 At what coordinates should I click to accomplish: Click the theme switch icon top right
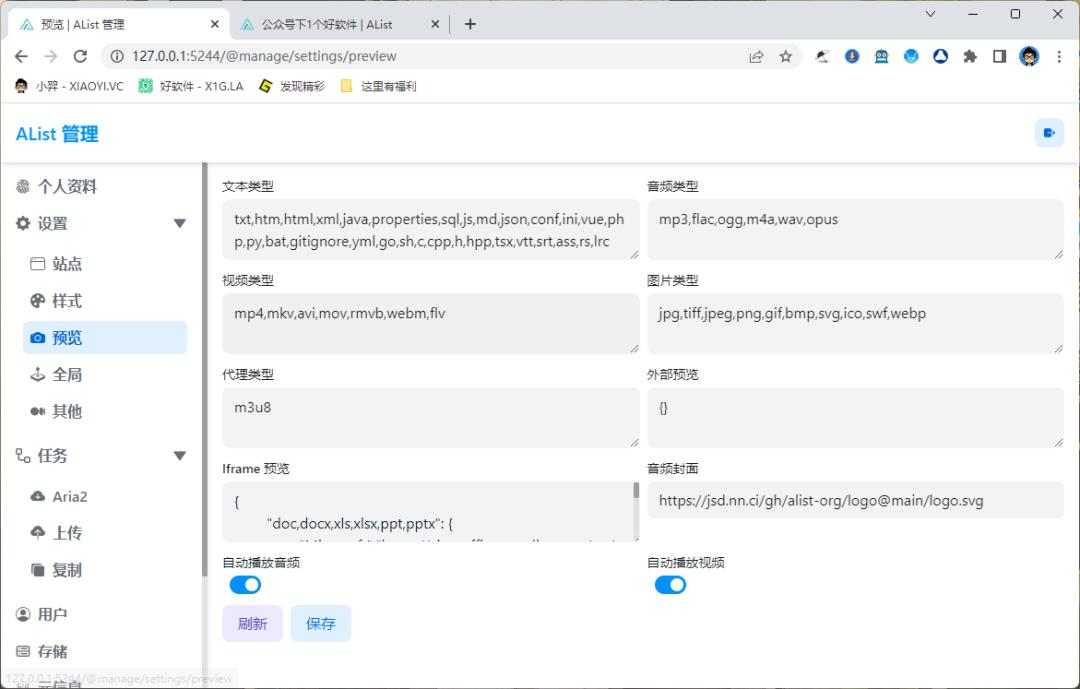tap(1048, 132)
